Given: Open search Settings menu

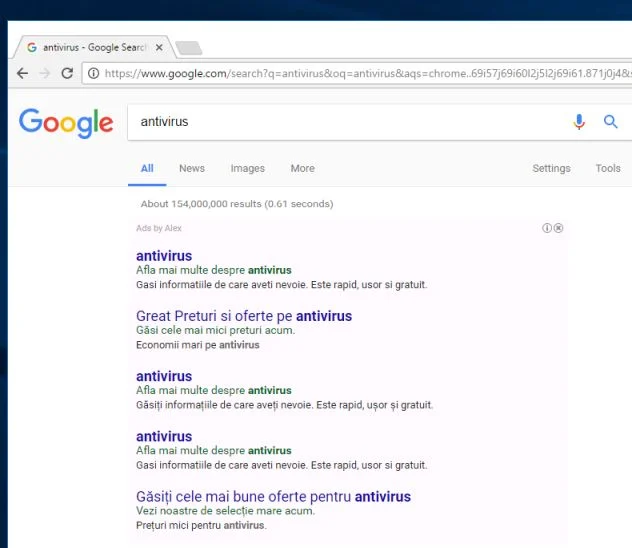Looking at the screenshot, I should [x=551, y=168].
